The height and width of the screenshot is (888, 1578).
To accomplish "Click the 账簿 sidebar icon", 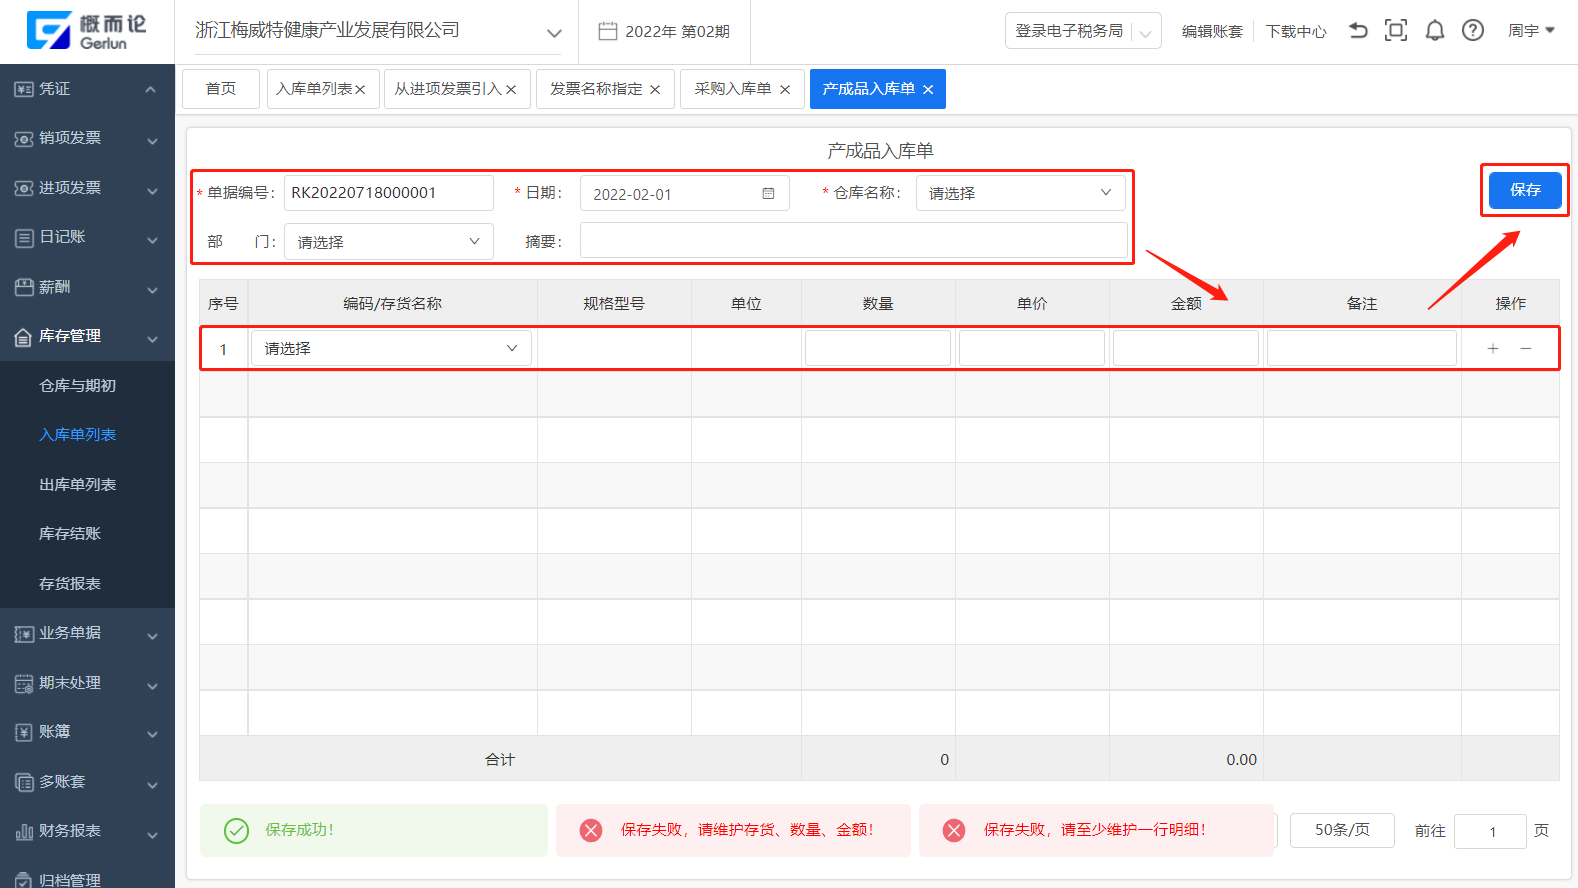I will point(24,733).
